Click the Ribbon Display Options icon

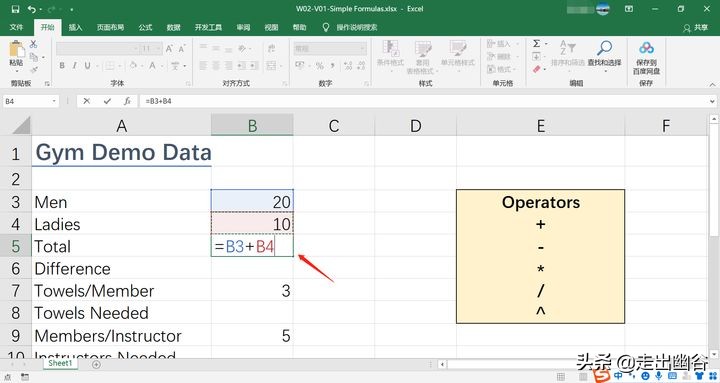[x=629, y=9]
